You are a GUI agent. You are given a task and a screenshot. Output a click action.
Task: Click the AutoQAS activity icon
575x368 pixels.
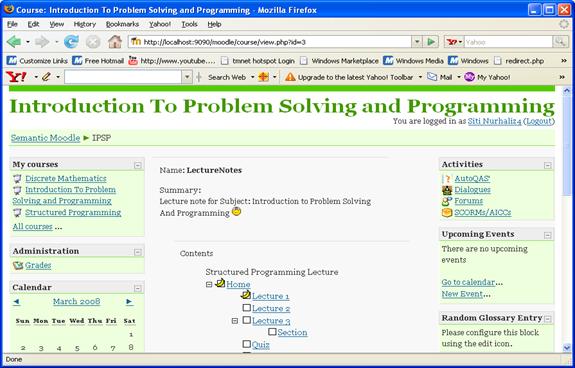(x=447, y=179)
